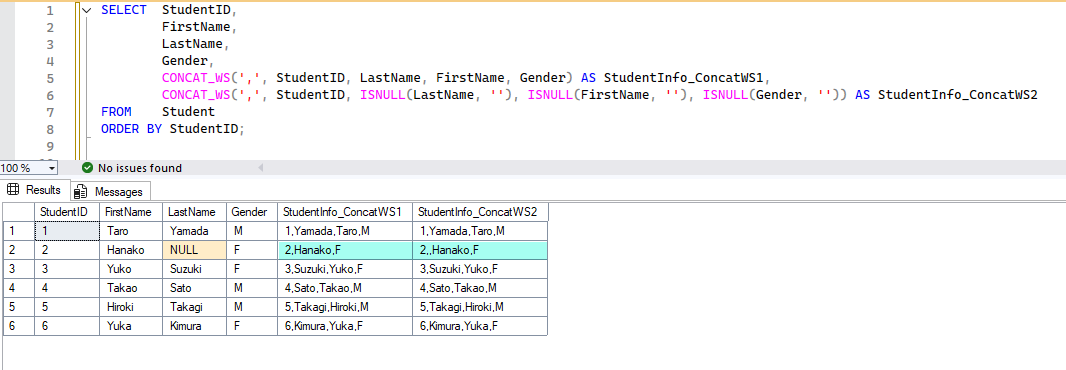Select the Hanako FirstName cell
The width and height of the screenshot is (1066, 370).
coord(131,250)
